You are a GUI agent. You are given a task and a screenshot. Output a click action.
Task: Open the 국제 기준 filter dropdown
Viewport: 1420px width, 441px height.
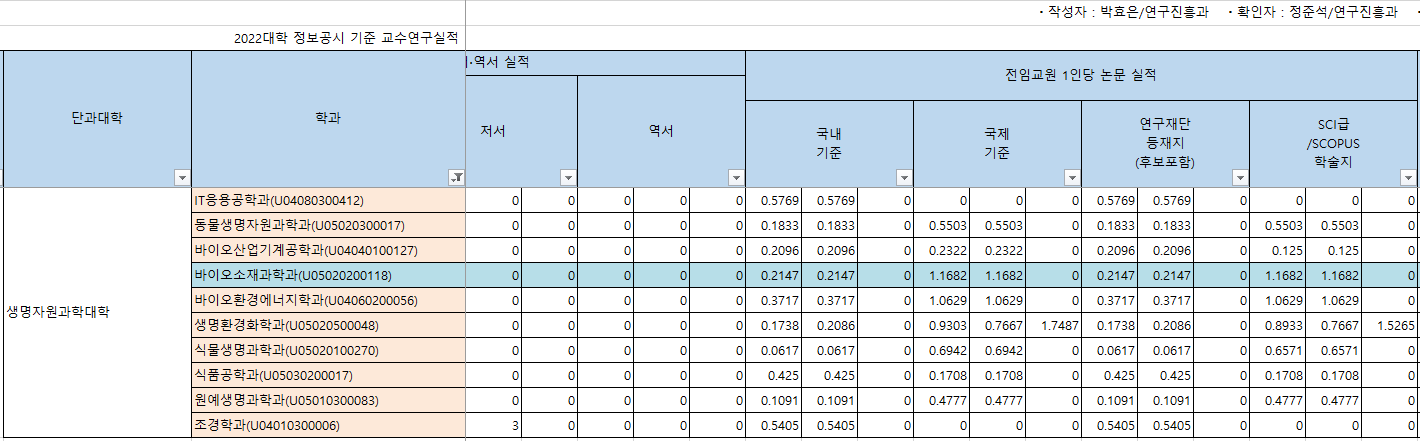coord(1072,178)
